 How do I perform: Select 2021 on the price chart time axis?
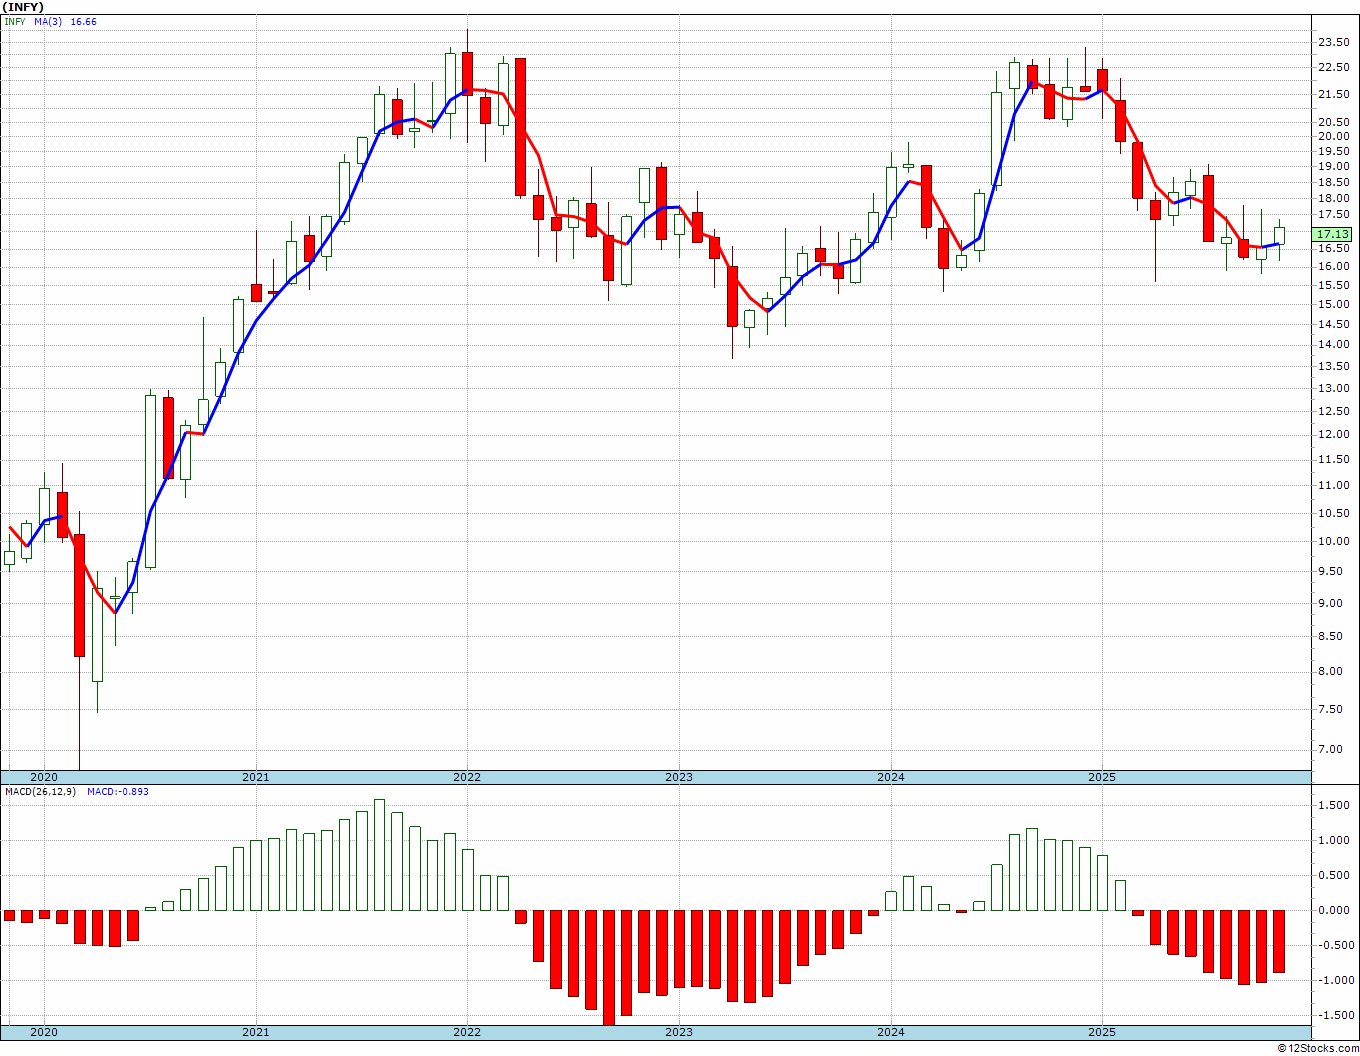(x=256, y=777)
